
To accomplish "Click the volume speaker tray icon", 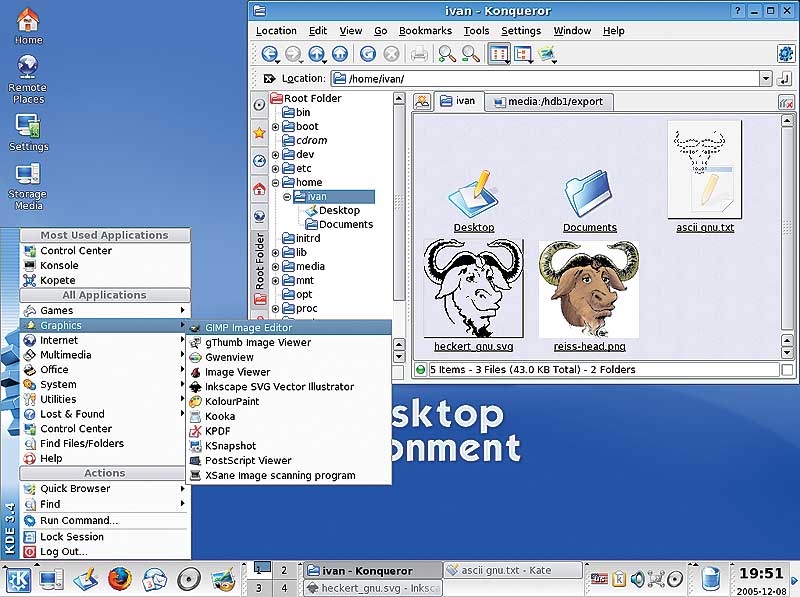I will click(x=637, y=579).
